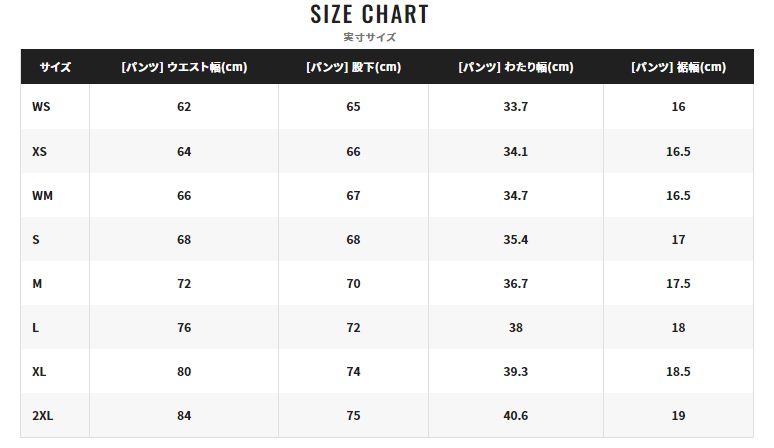This screenshot has height=448, width=774.
Task: Click thigh width value 33.7
Action: pyautogui.click(x=516, y=107)
